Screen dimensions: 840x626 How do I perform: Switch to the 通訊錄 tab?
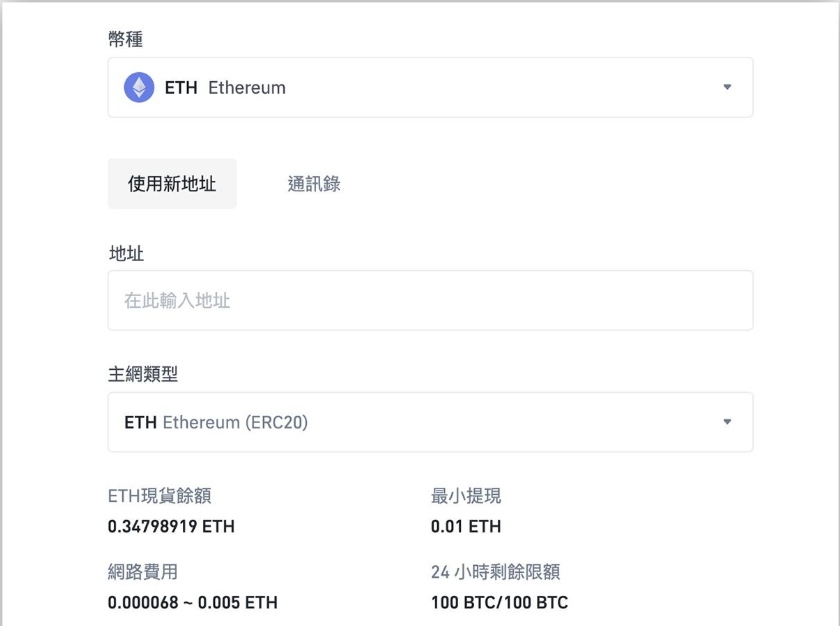pyautogui.click(x=314, y=184)
